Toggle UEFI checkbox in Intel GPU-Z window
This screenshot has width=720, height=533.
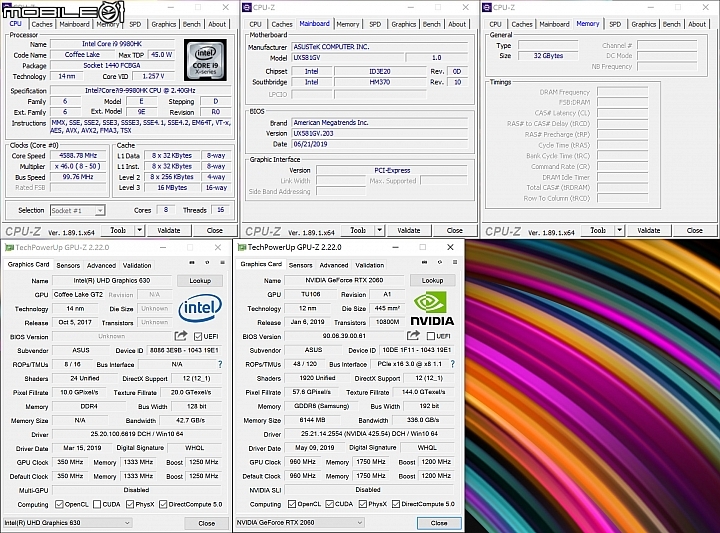(x=198, y=337)
